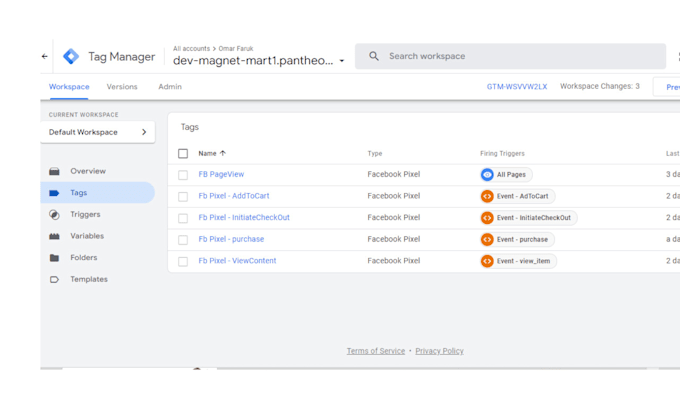Click the All Pages trigger chip
The image size is (680, 409).
(x=506, y=174)
